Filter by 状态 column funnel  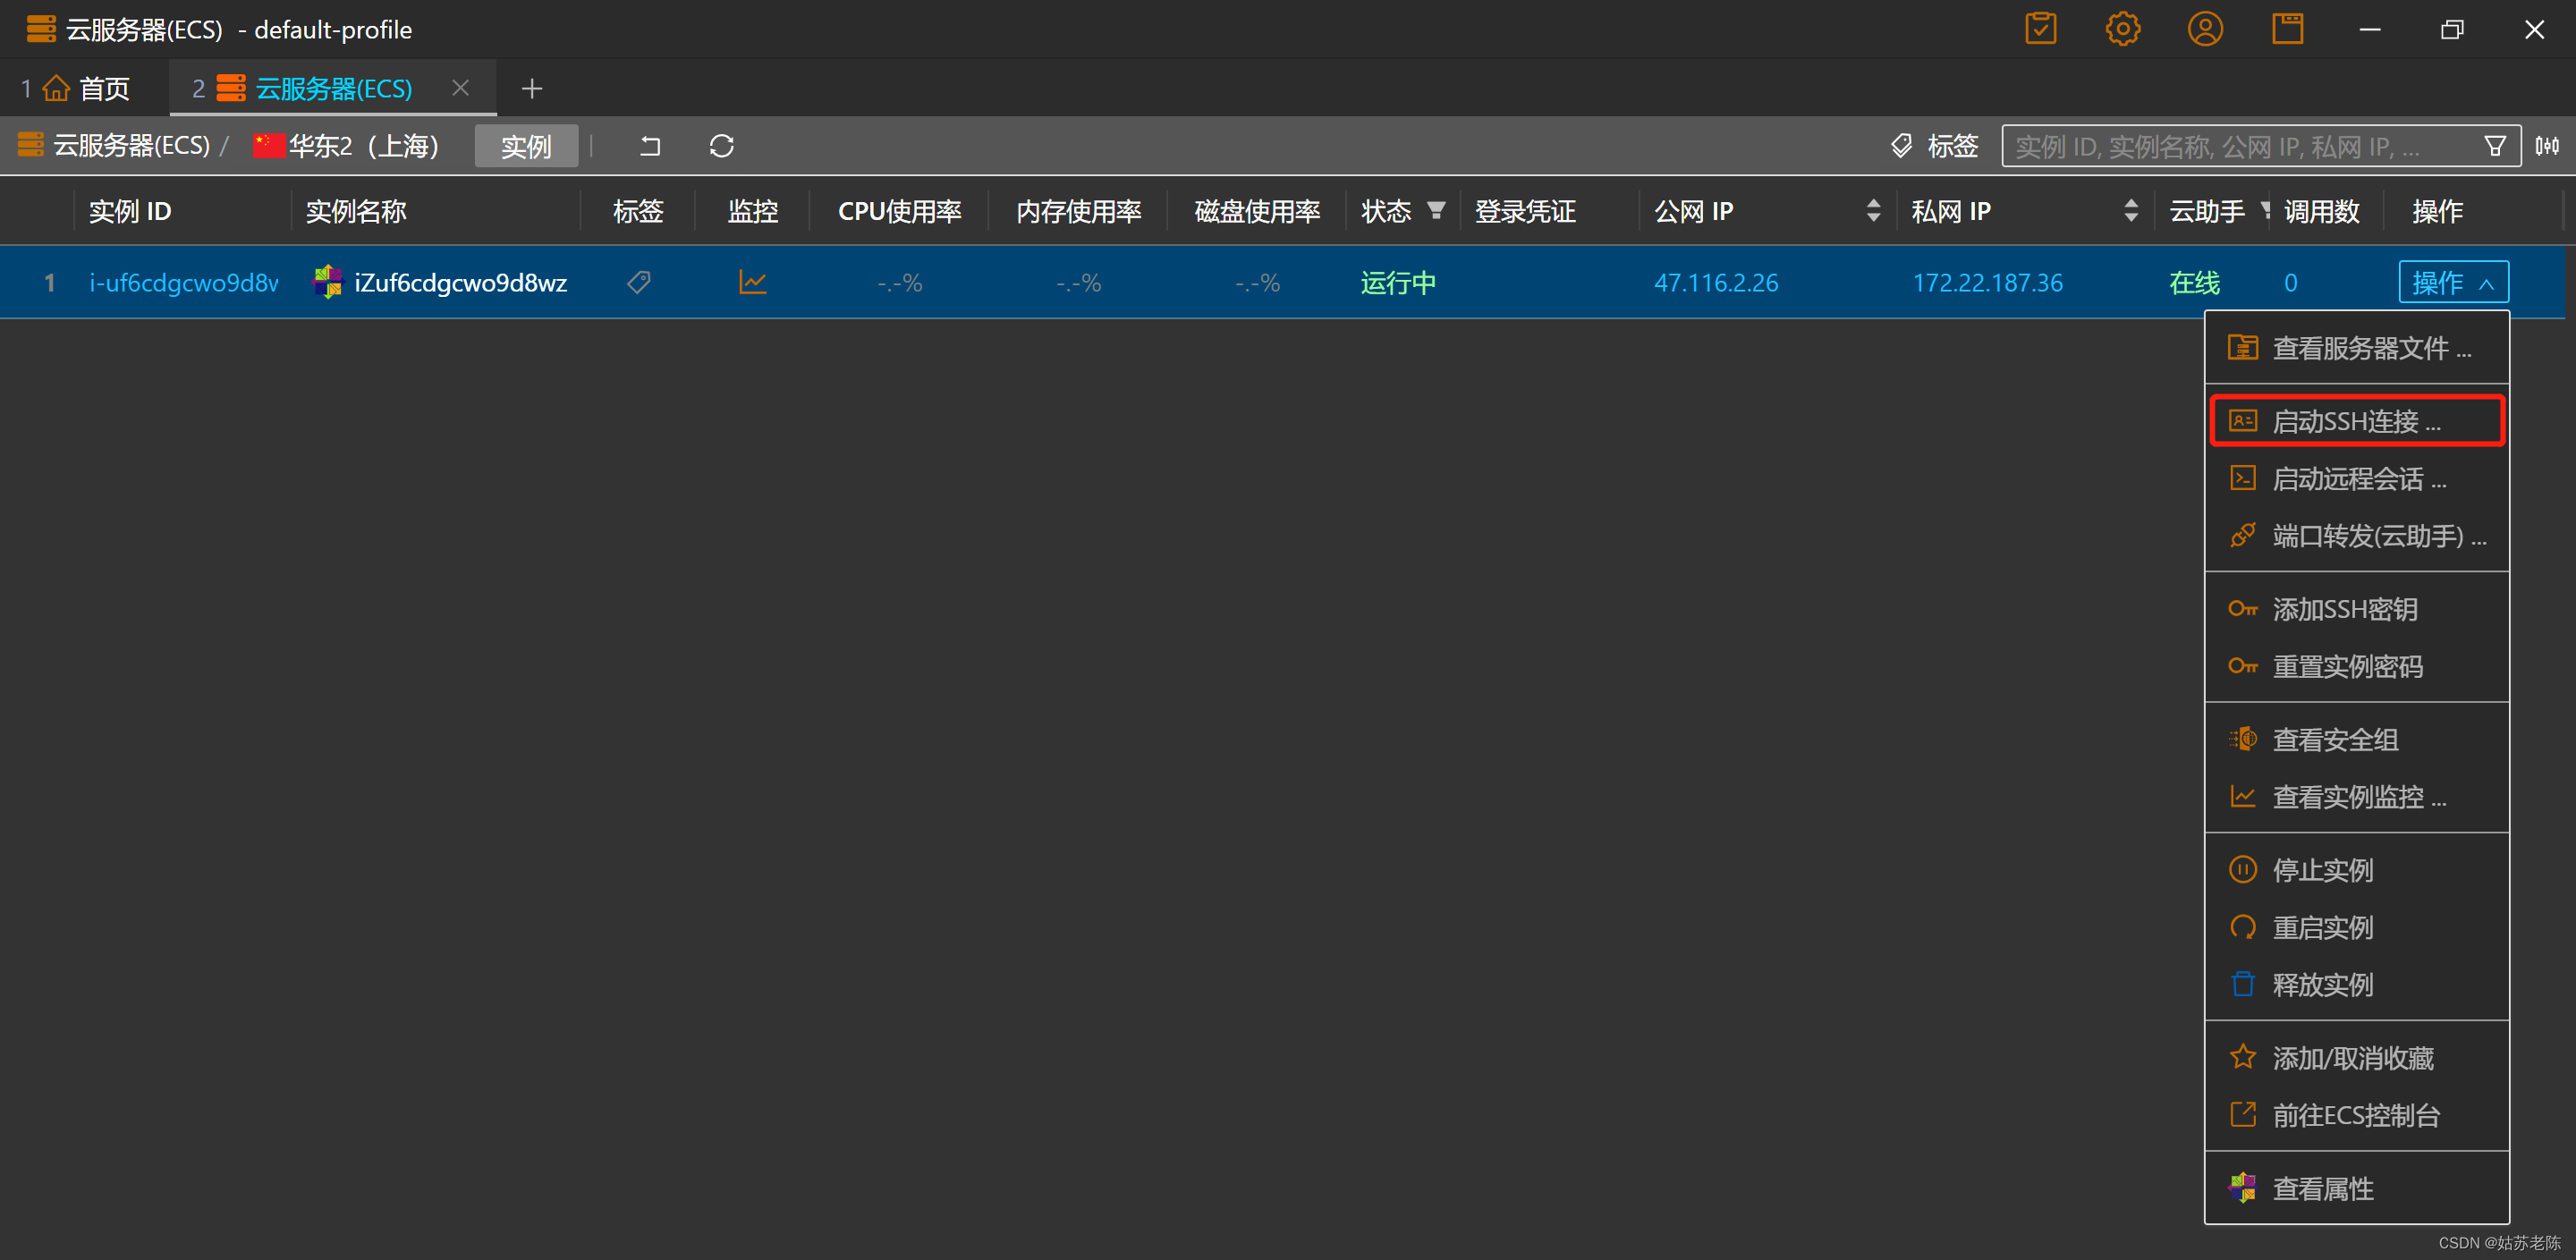point(1436,211)
